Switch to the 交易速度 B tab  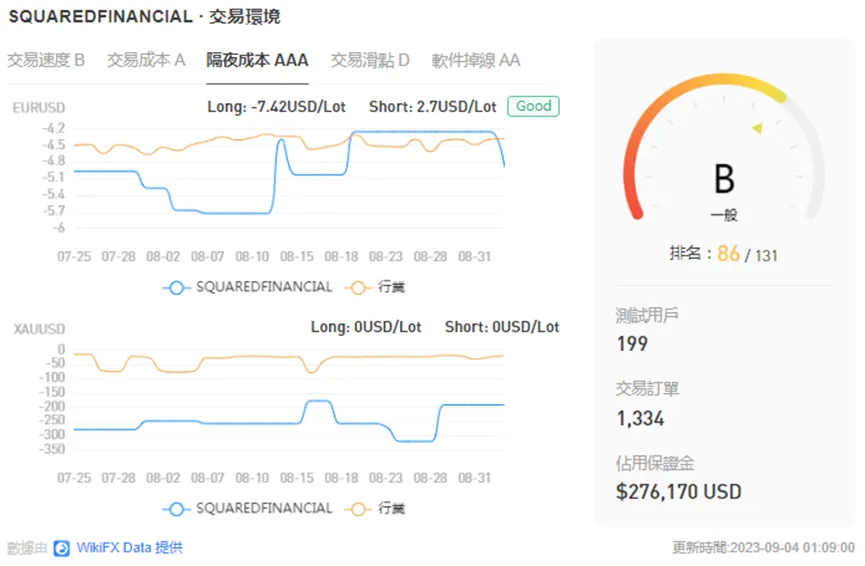click(46, 60)
